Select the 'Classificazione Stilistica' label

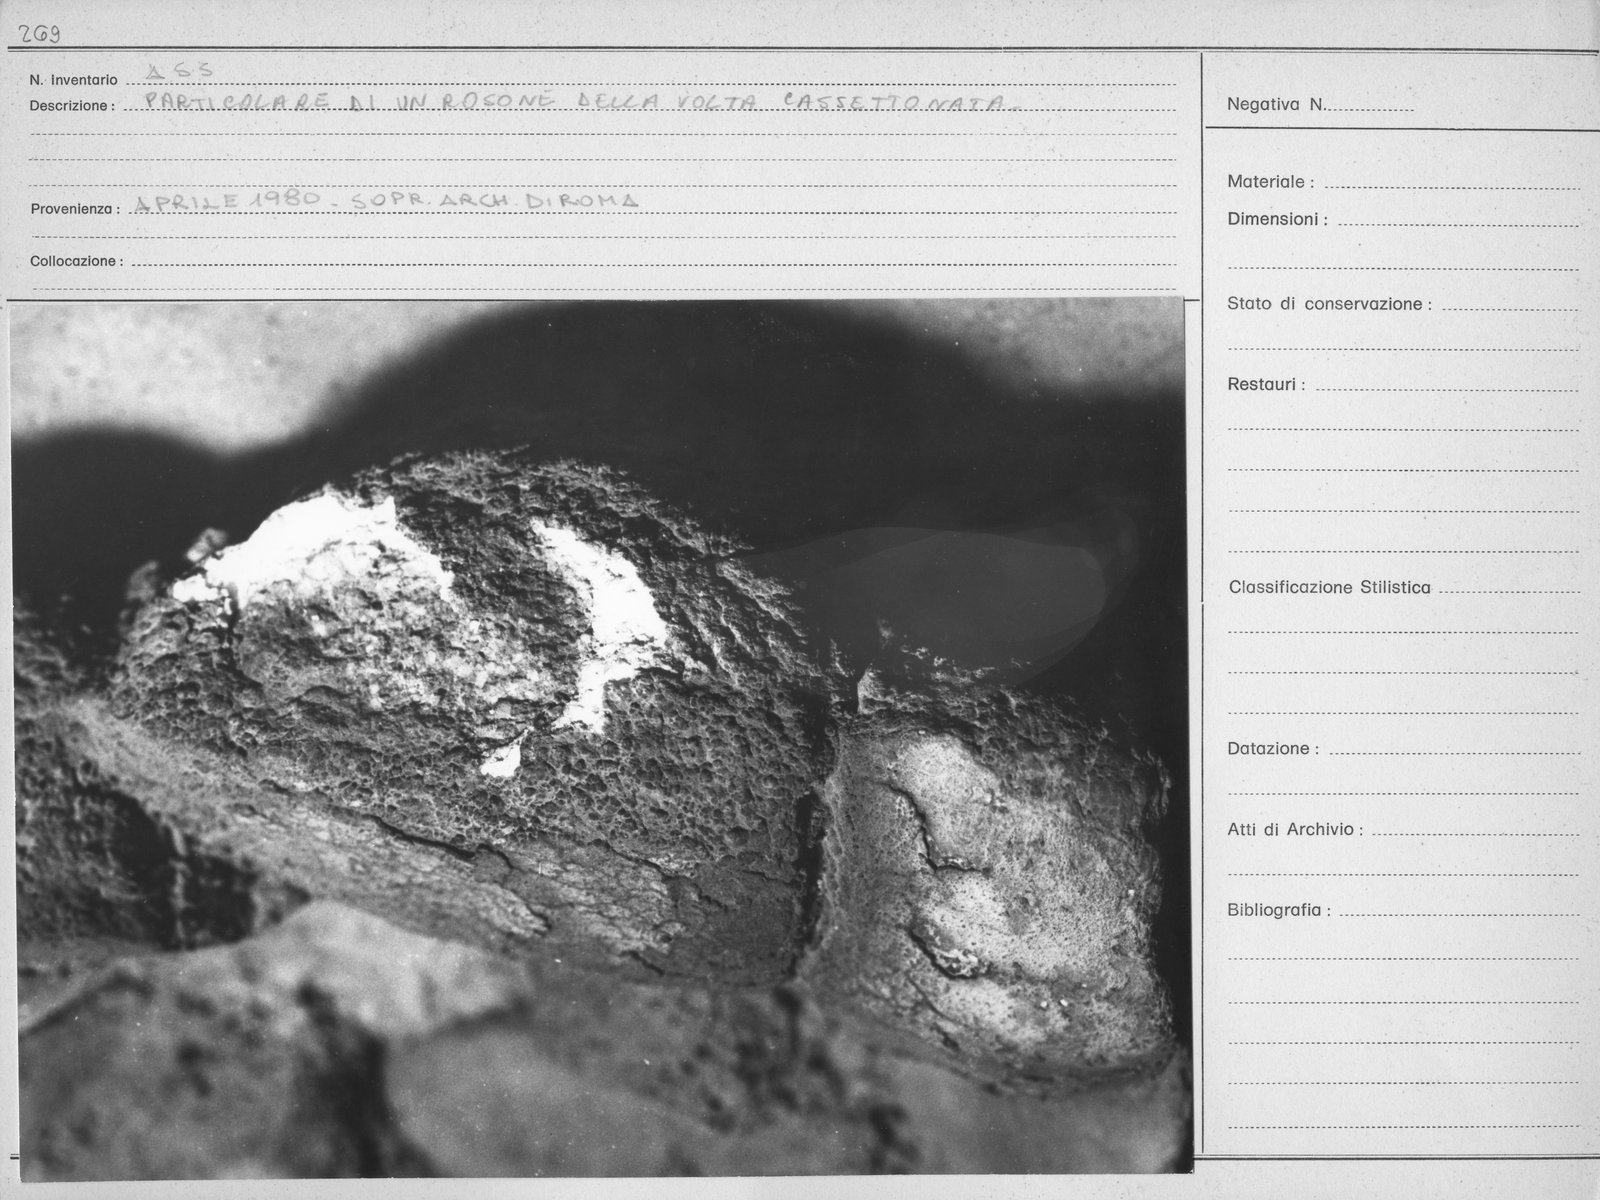click(x=1329, y=588)
